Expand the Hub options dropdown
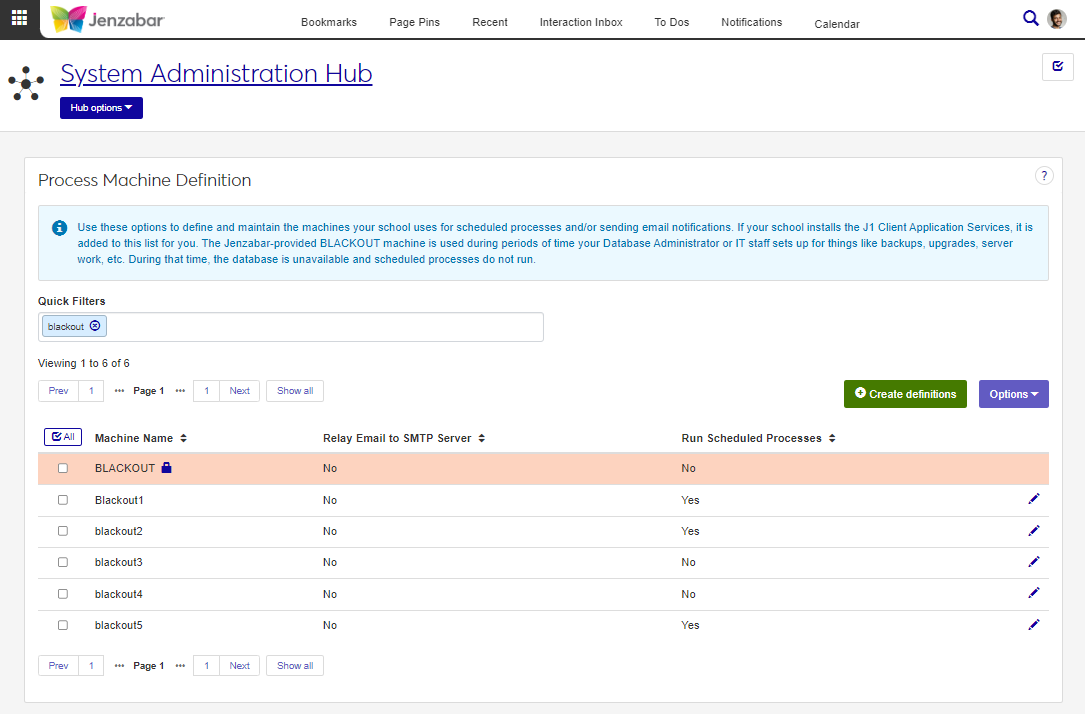Screen dimensions: 1085x714 [x=101, y=108]
